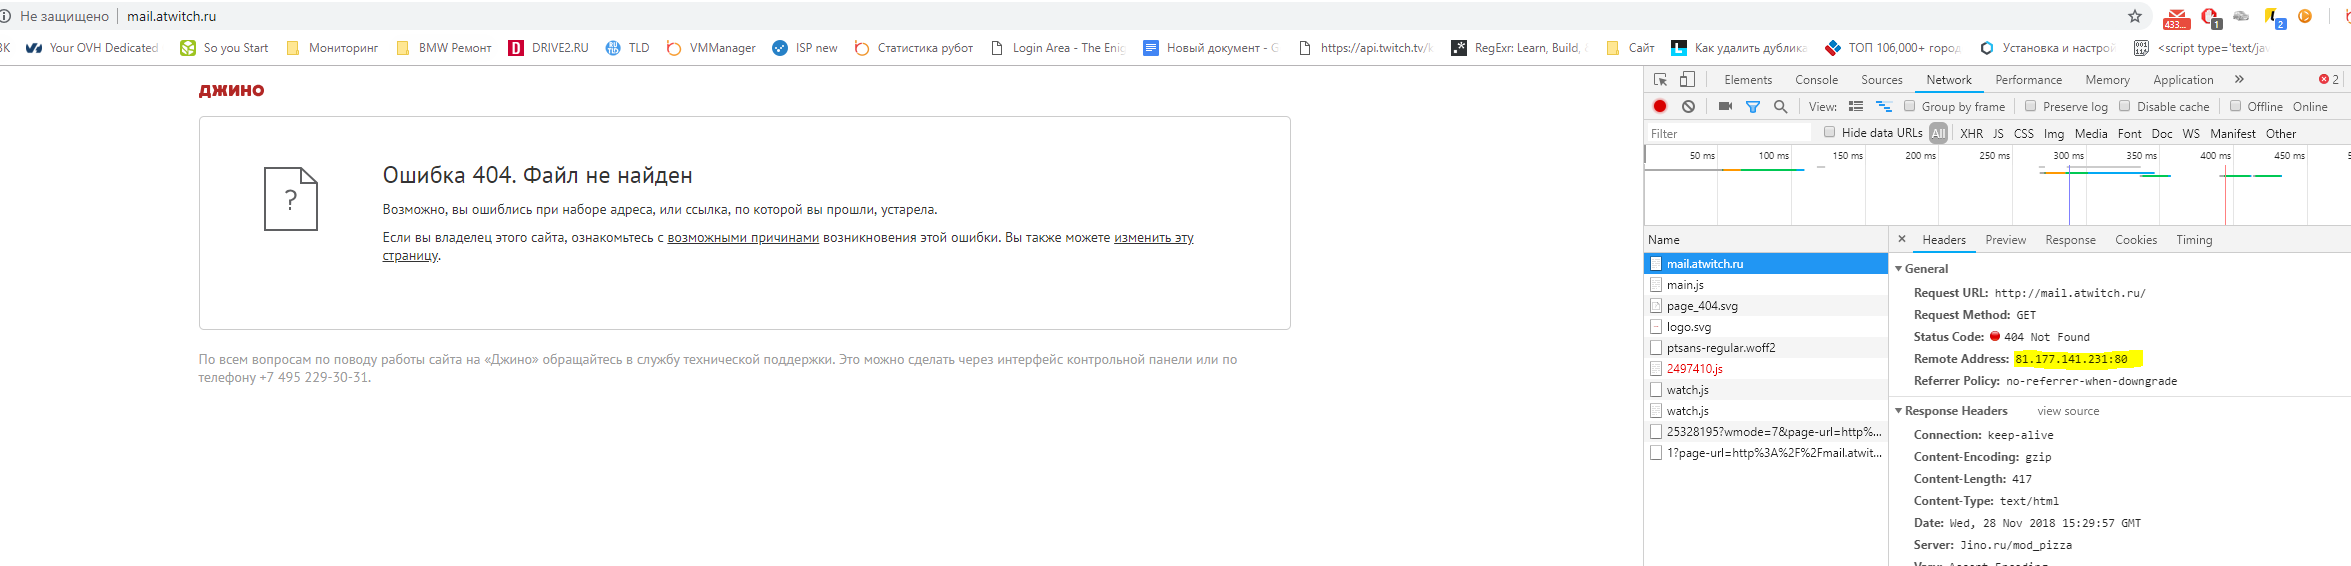Enable the Preserve log checkbox
This screenshot has width=2351, height=566.
[x=2030, y=106]
